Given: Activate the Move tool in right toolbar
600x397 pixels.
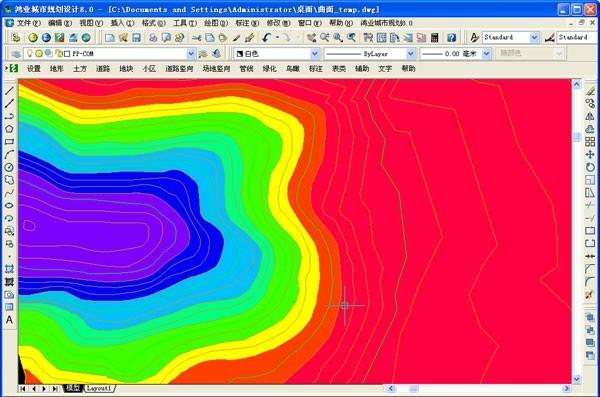Looking at the screenshot, I should coord(590,154).
